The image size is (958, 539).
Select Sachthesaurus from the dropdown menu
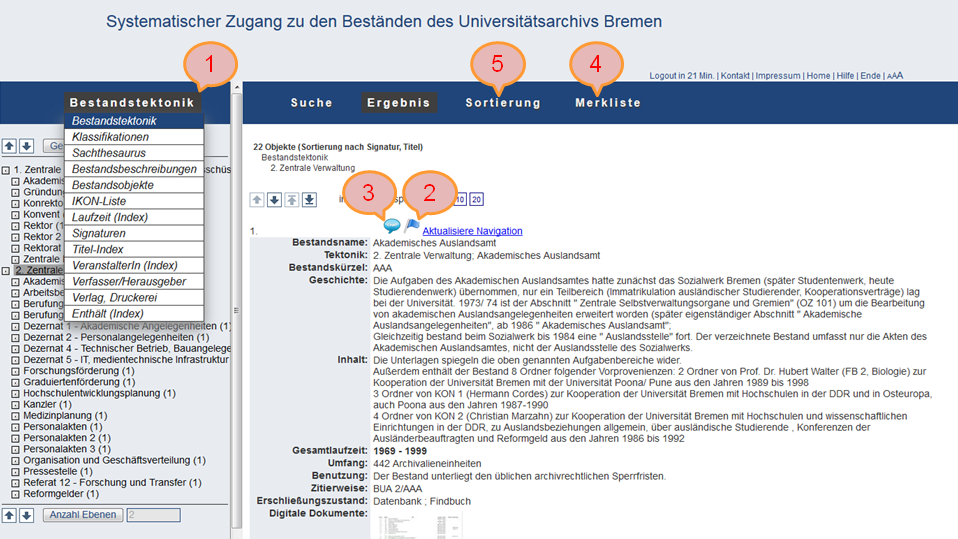(109, 153)
